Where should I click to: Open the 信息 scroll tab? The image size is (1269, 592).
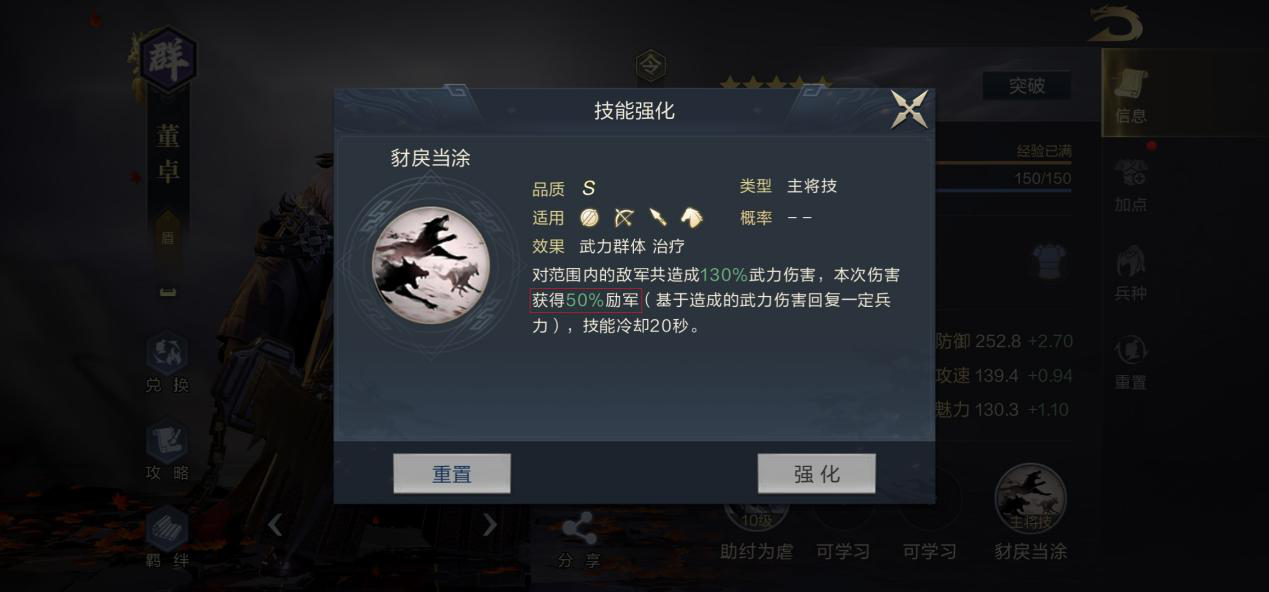(1131, 96)
